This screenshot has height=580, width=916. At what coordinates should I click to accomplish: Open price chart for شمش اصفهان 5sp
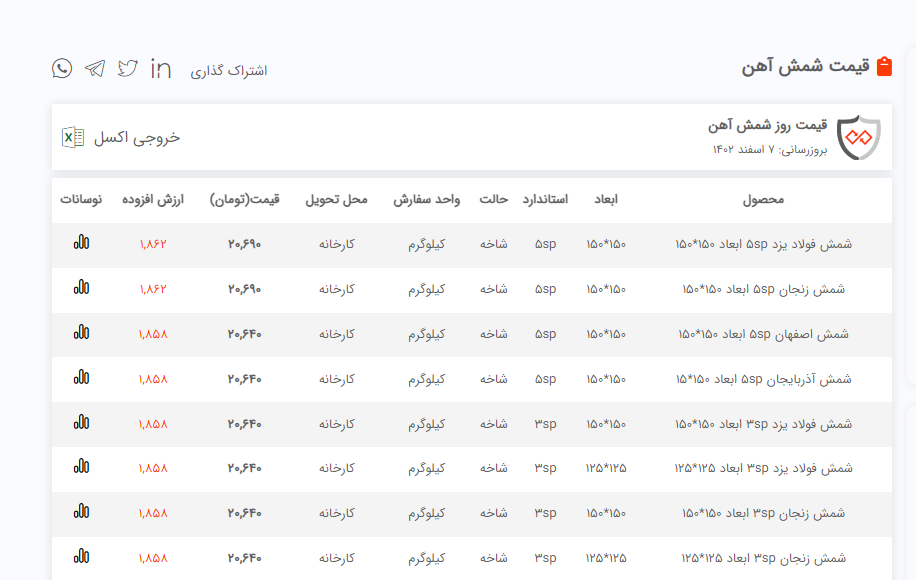81,333
